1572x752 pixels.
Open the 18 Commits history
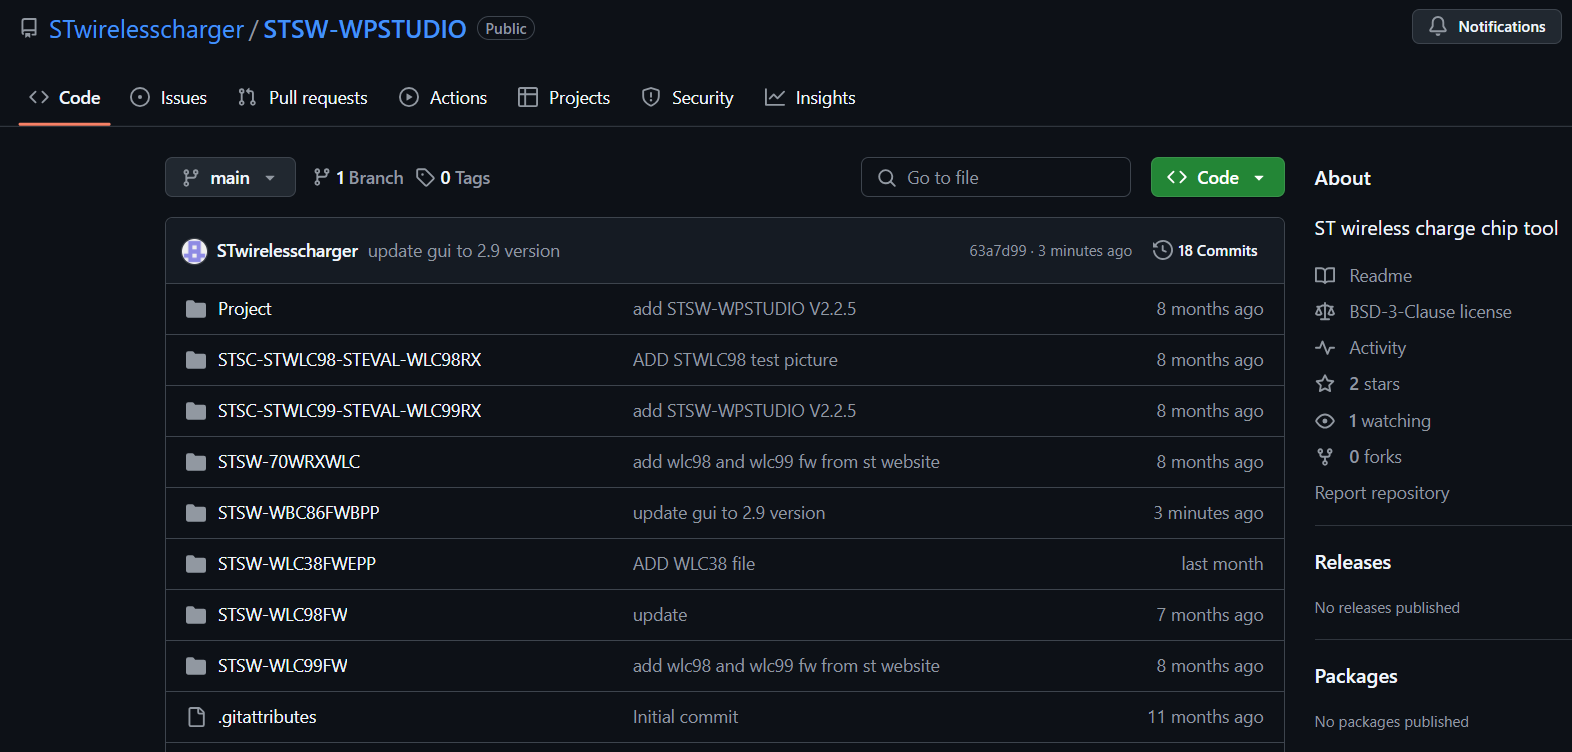point(1205,250)
